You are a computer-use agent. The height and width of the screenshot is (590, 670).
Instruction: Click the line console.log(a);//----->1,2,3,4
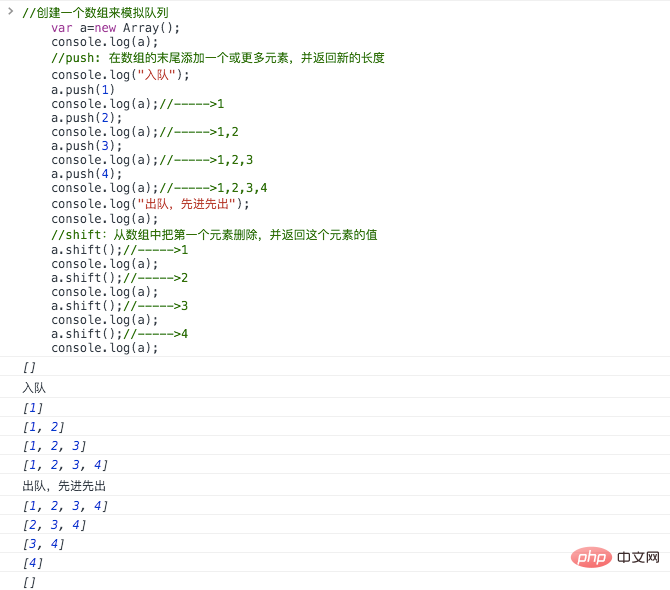click(x=159, y=188)
